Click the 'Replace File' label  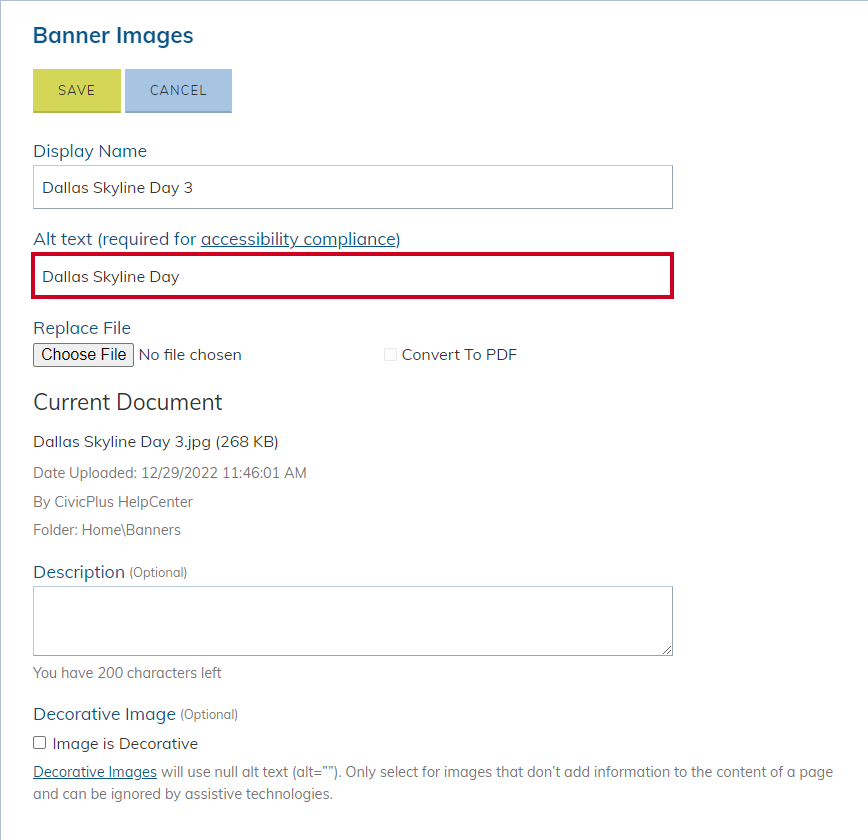click(x=82, y=328)
